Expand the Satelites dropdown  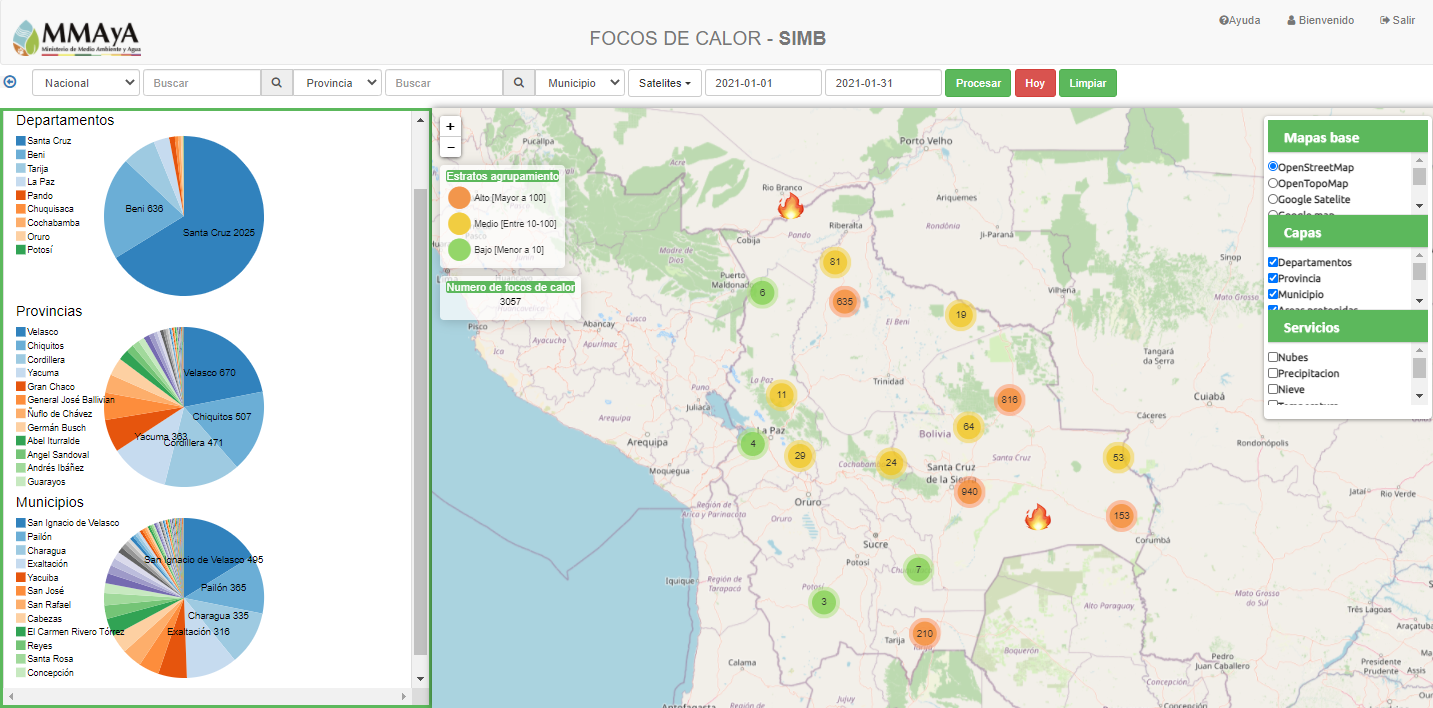point(664,83)
